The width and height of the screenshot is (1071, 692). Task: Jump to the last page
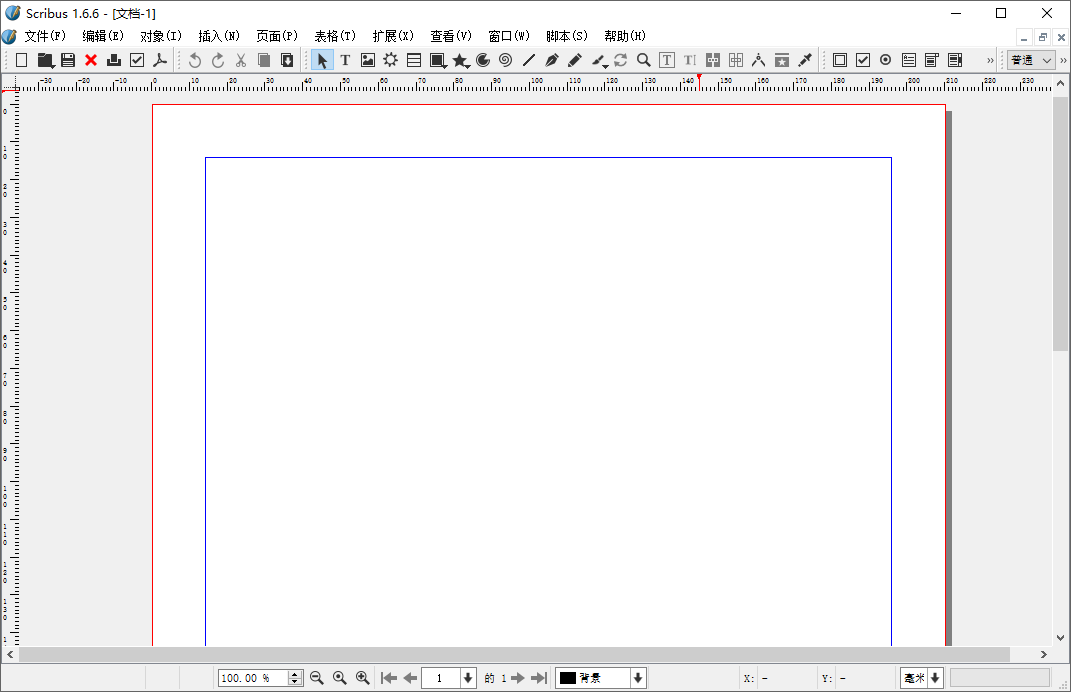tap(539, 677)
